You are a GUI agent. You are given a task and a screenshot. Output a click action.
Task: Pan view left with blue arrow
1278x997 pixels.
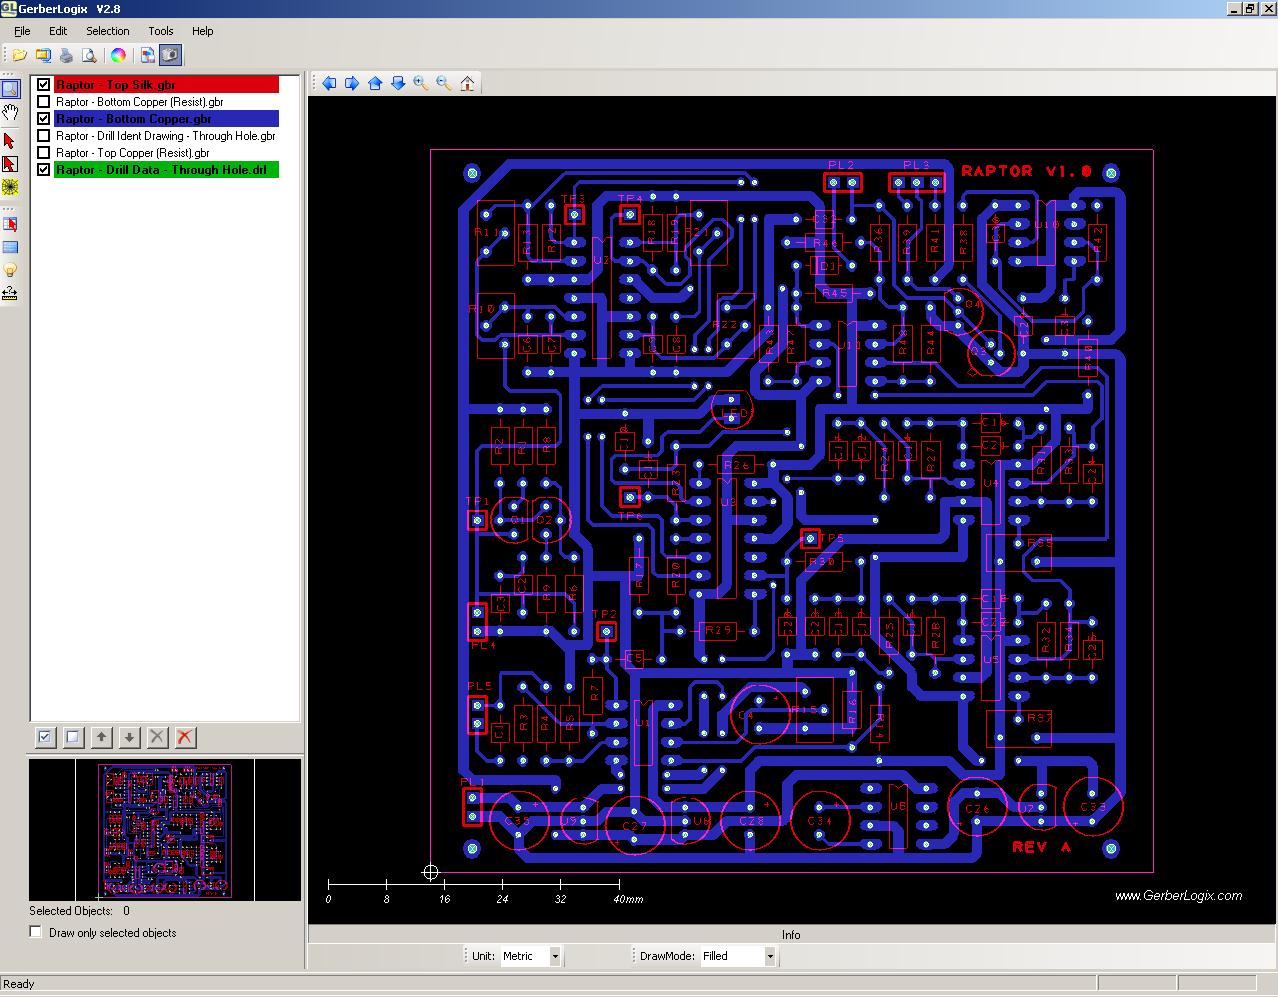pos(329,83)
